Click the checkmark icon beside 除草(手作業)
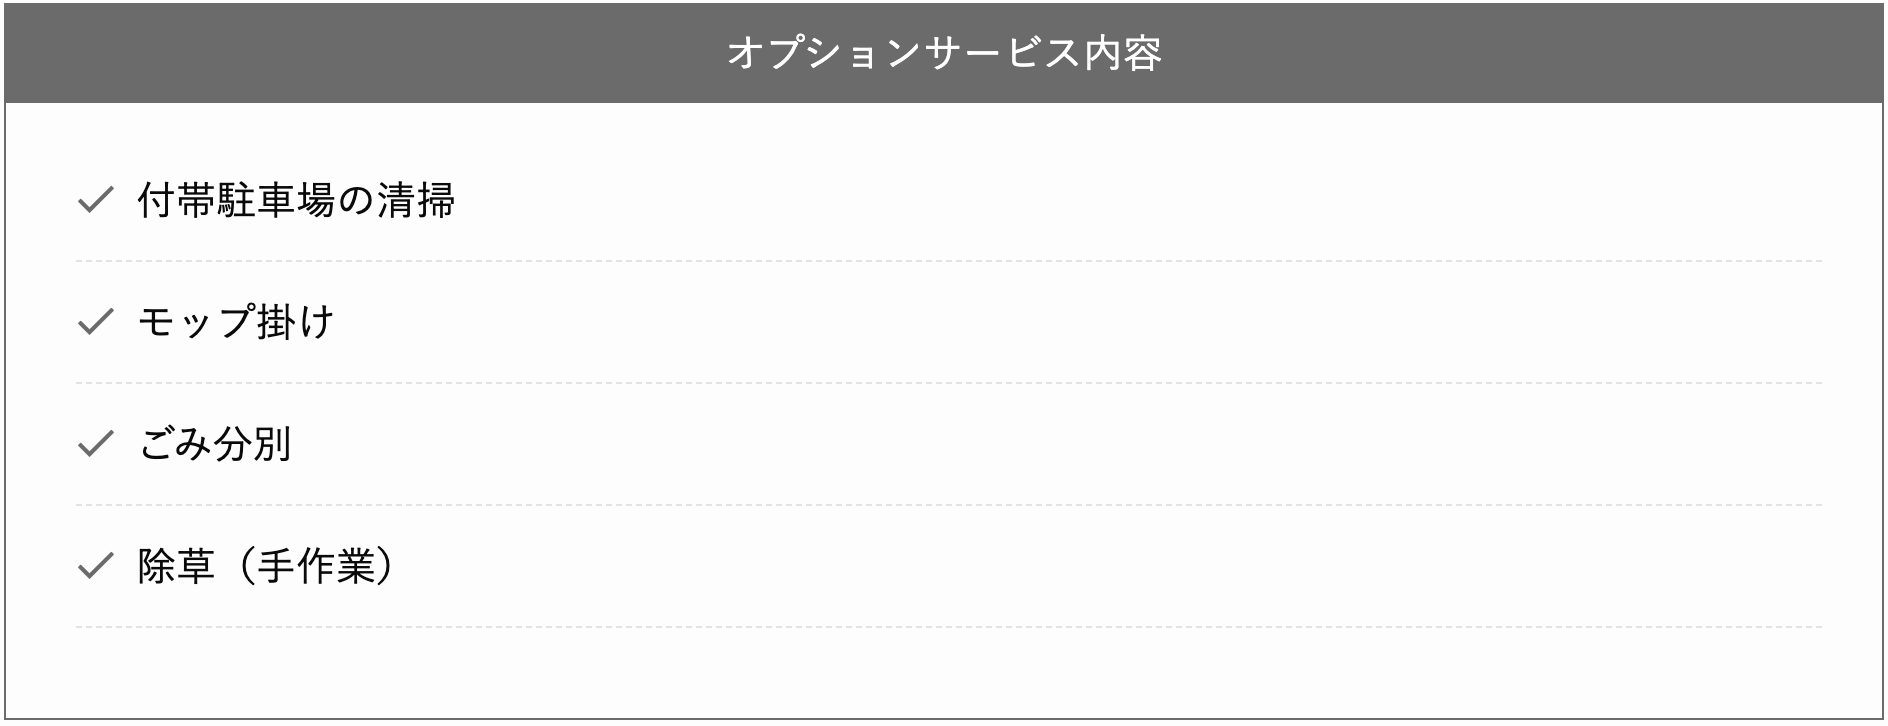The width and height of the screenshot is (1888, 726). (x=95, y=567)
